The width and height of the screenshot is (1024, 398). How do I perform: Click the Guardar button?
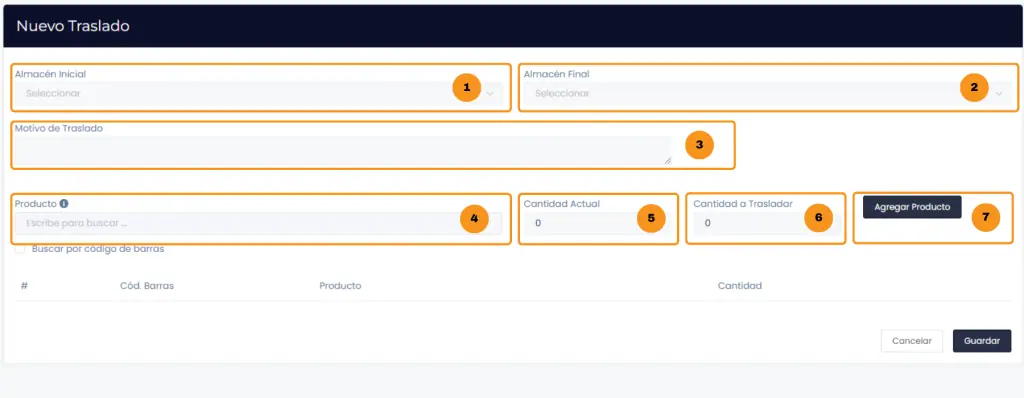point(982,341)
